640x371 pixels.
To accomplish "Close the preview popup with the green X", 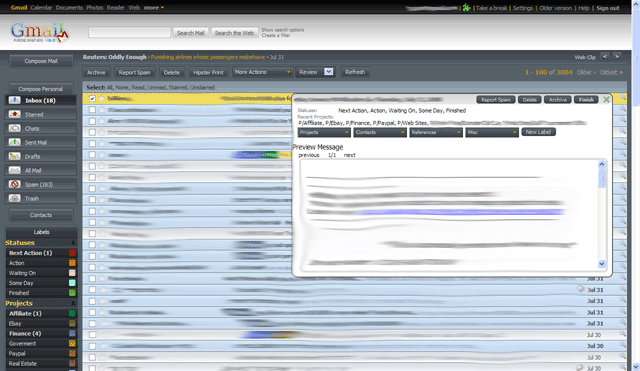I will tap(606, 100).
